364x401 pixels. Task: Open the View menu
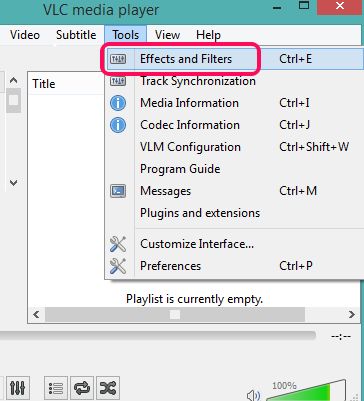pos(167,35)
